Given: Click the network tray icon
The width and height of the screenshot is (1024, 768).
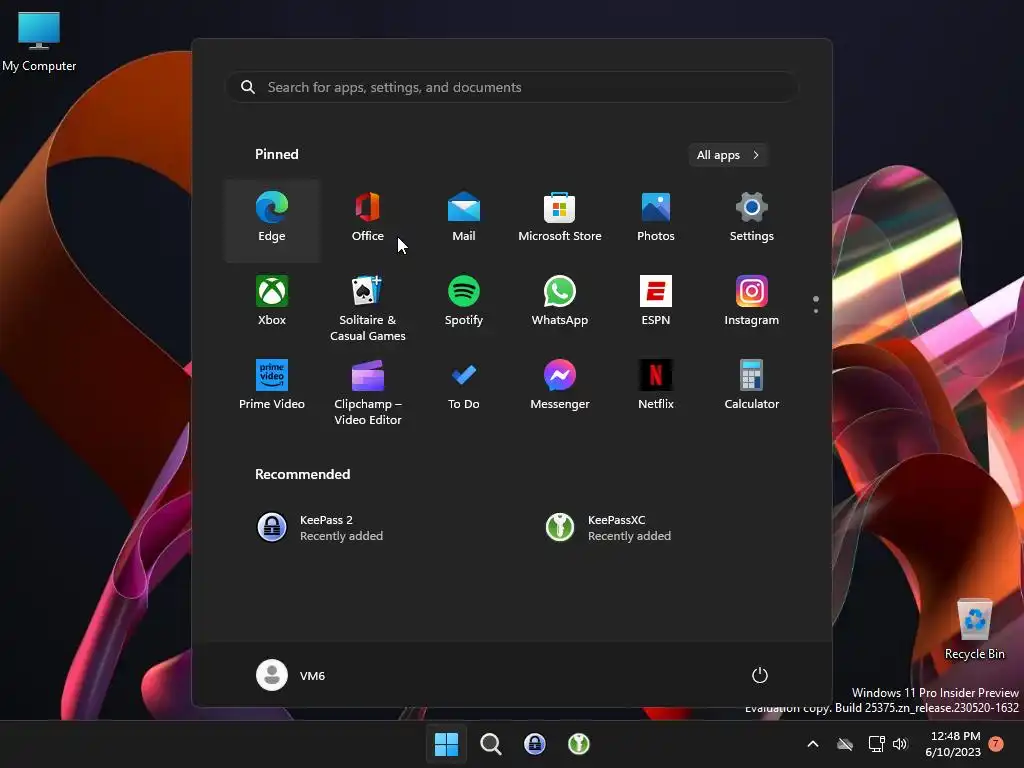Looking at the screenshot, I should (876, 744).
